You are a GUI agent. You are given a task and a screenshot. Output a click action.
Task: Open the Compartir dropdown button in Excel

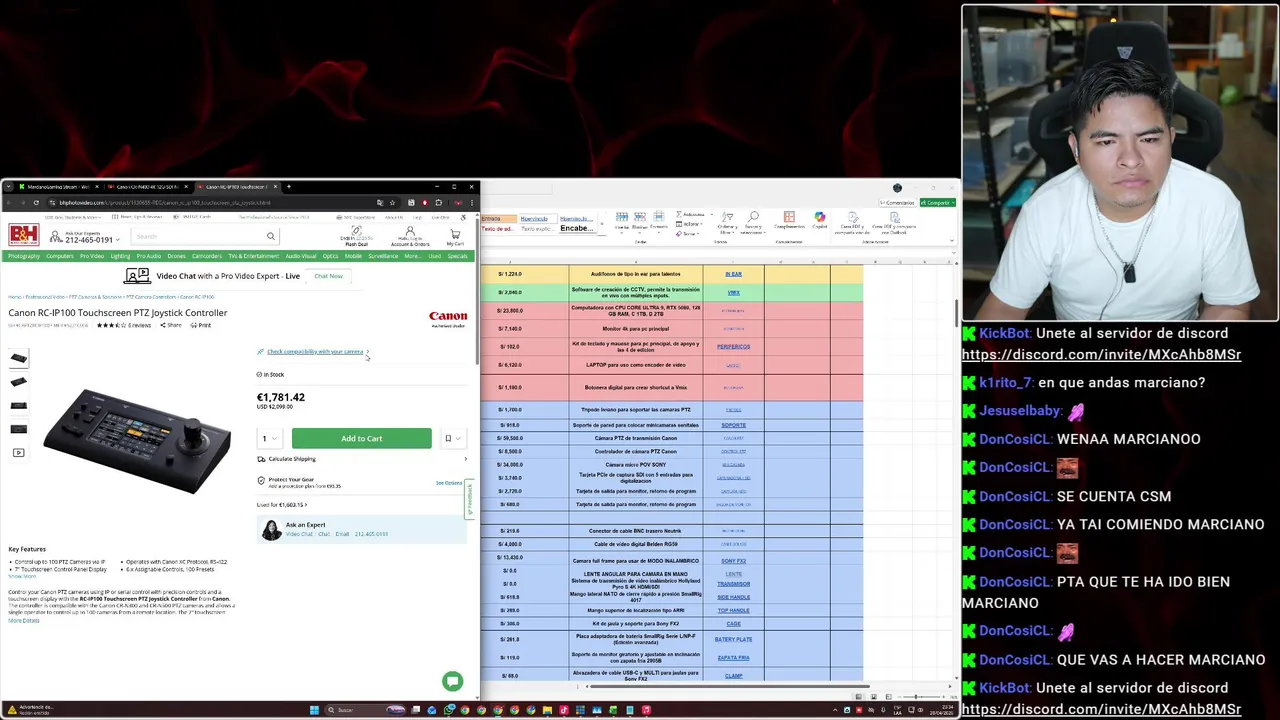click(x=938, y=203)
